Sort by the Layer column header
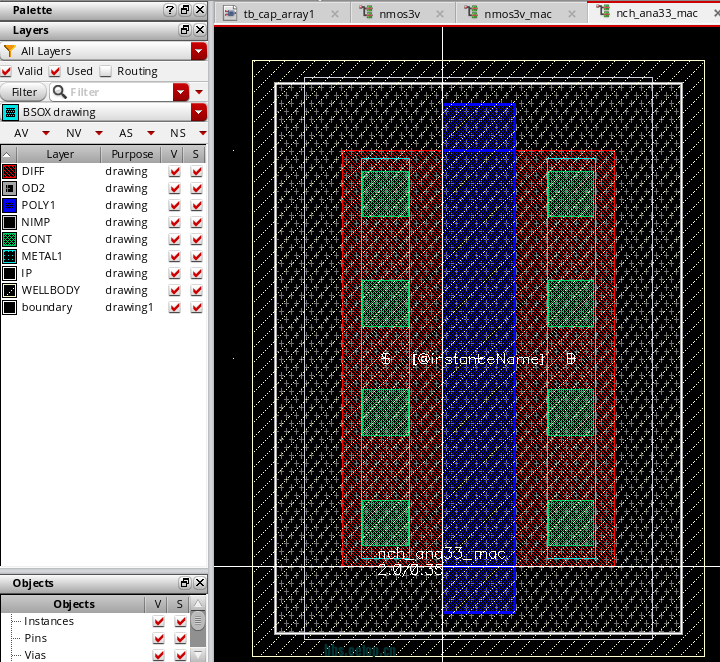 click(59, 155)
